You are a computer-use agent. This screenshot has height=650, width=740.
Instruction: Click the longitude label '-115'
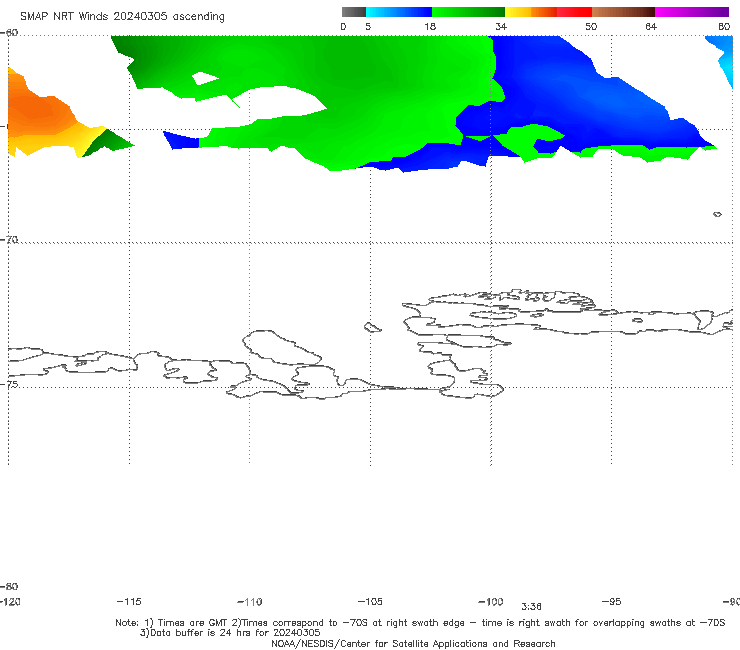pyautogui.click(x=129, y=602)
